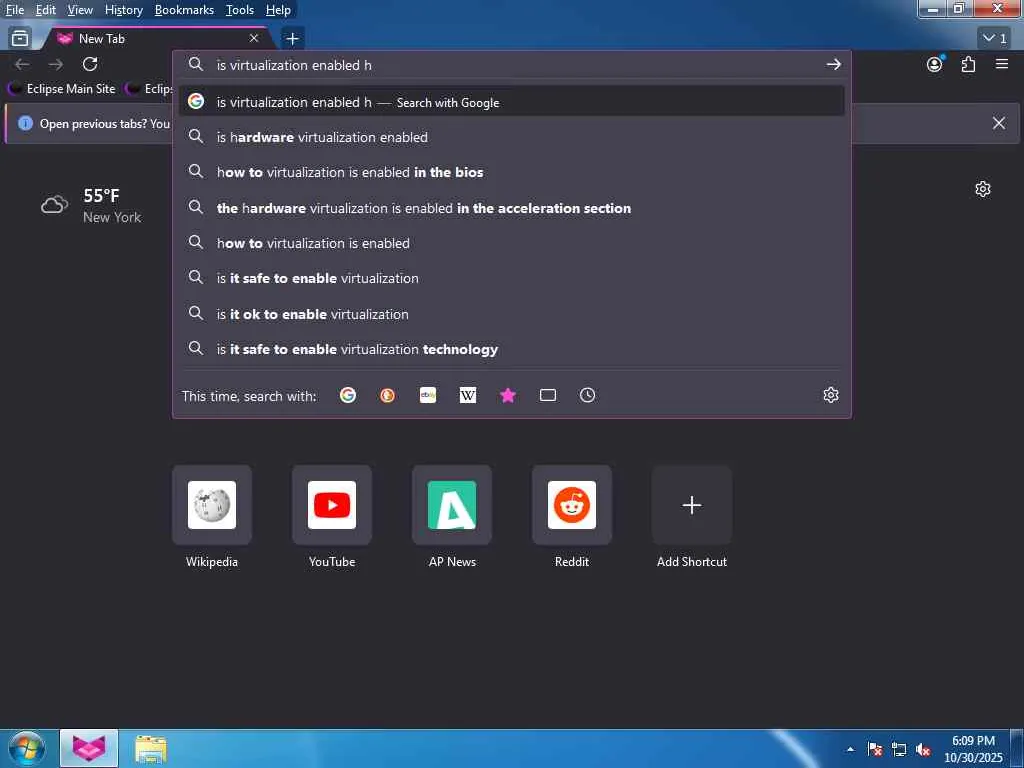Search this time with Google icon
The width and height of the screenshot is (1024, 768).
[x=348, y=395]
